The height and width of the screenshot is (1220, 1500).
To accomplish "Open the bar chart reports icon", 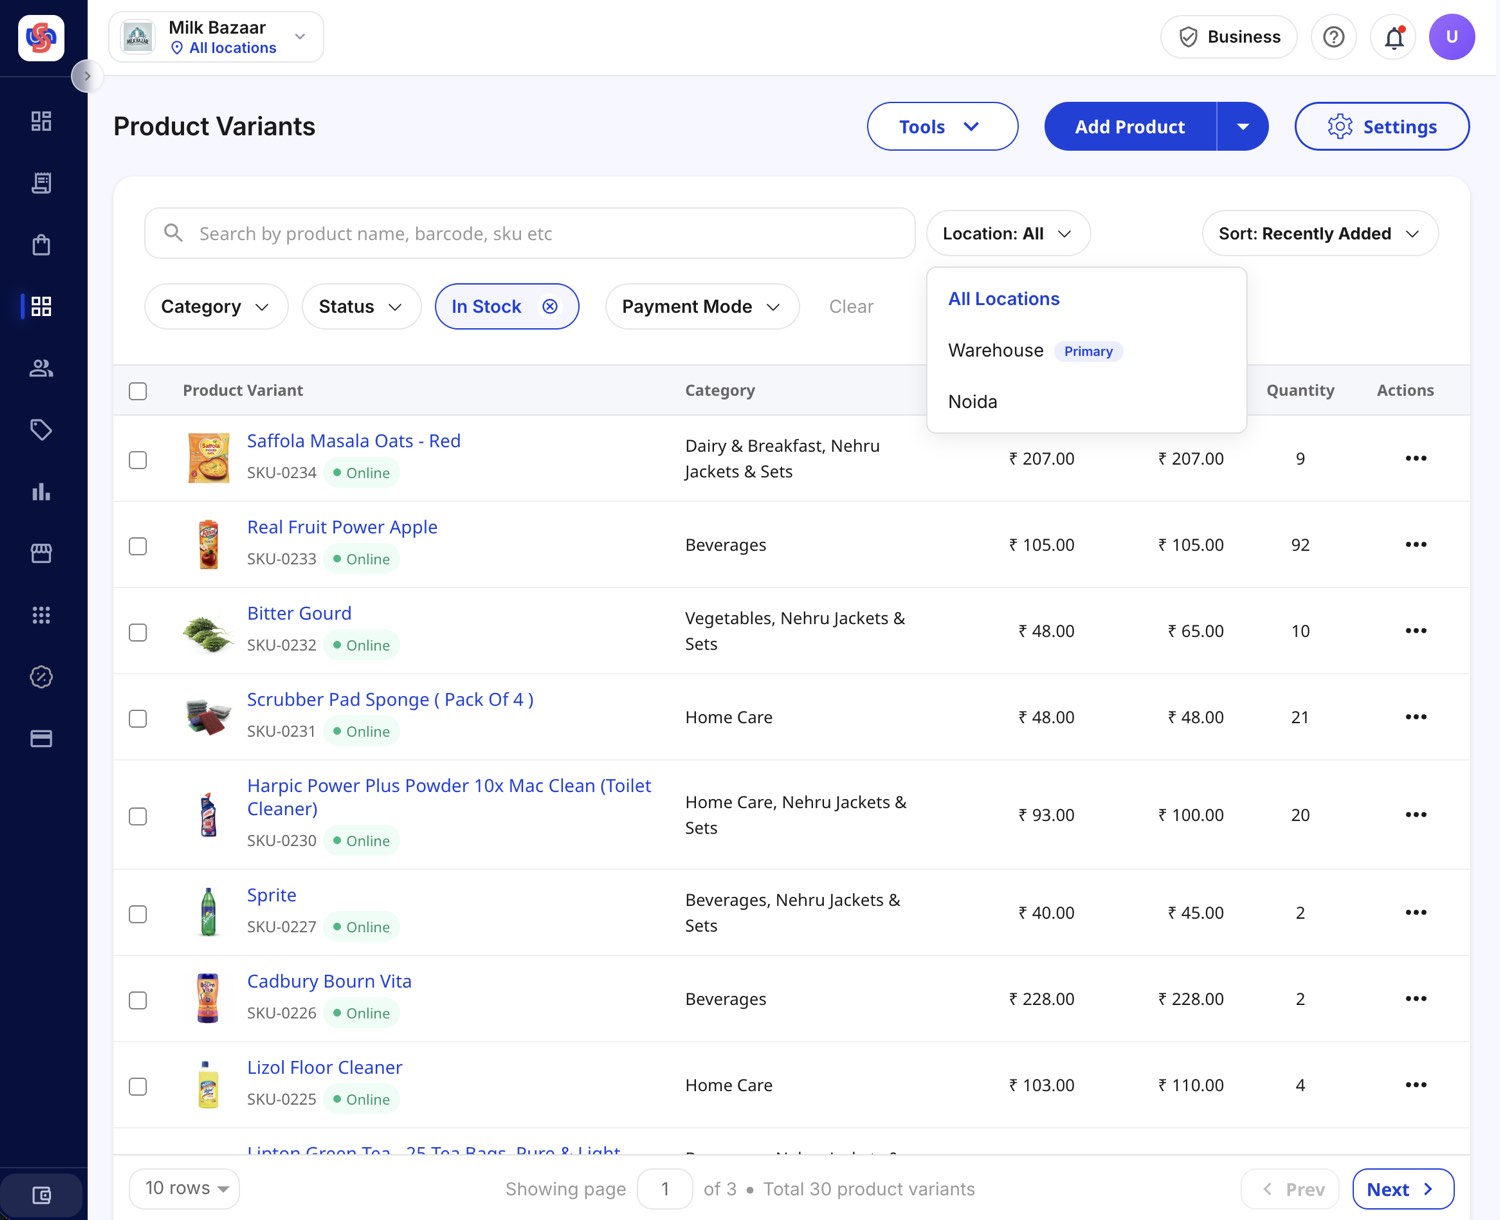I will coord(41,492).
